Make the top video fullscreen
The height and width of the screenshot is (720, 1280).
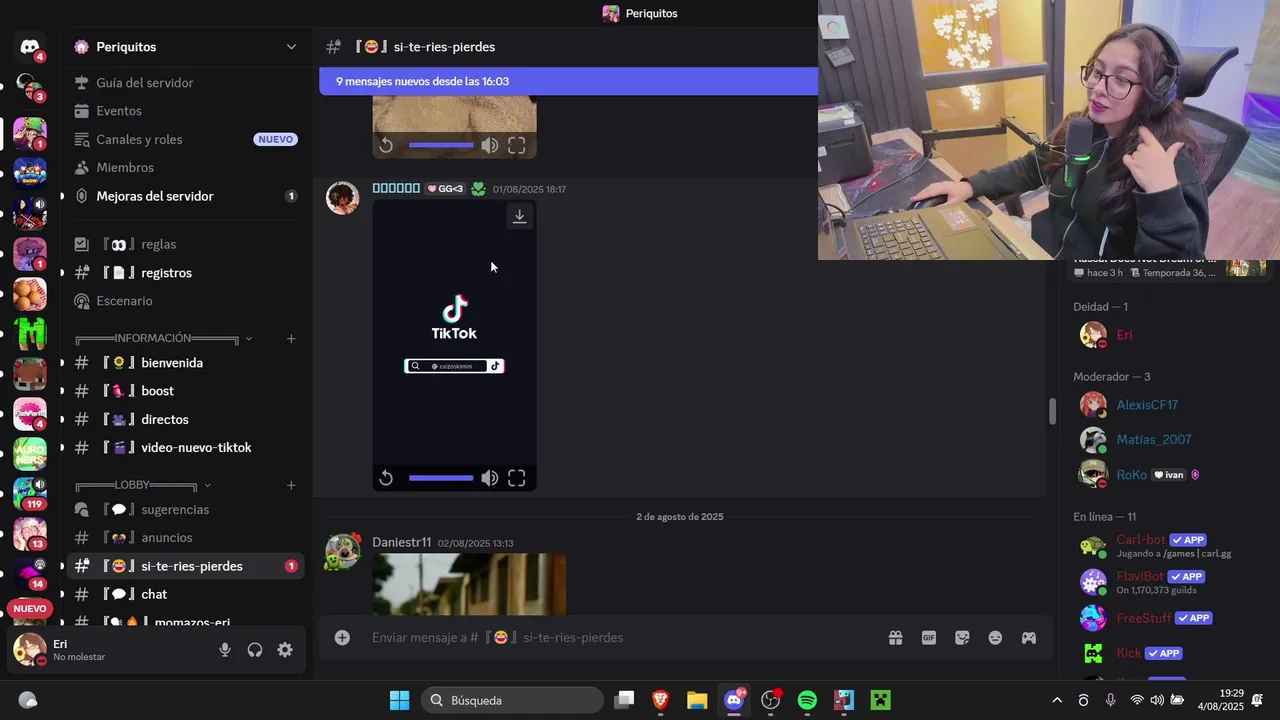tap(516, 146)
